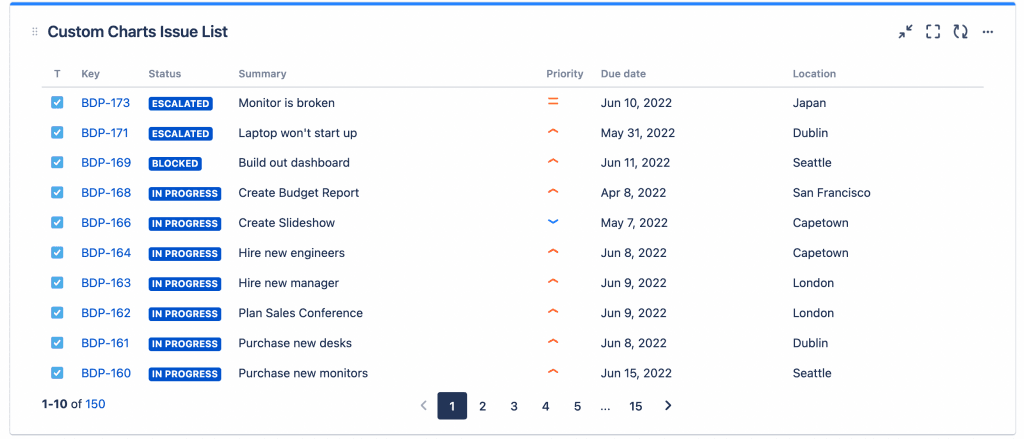Expand gadget to full screen
Screen dimensions: 1024x439
tap(933, 32)
